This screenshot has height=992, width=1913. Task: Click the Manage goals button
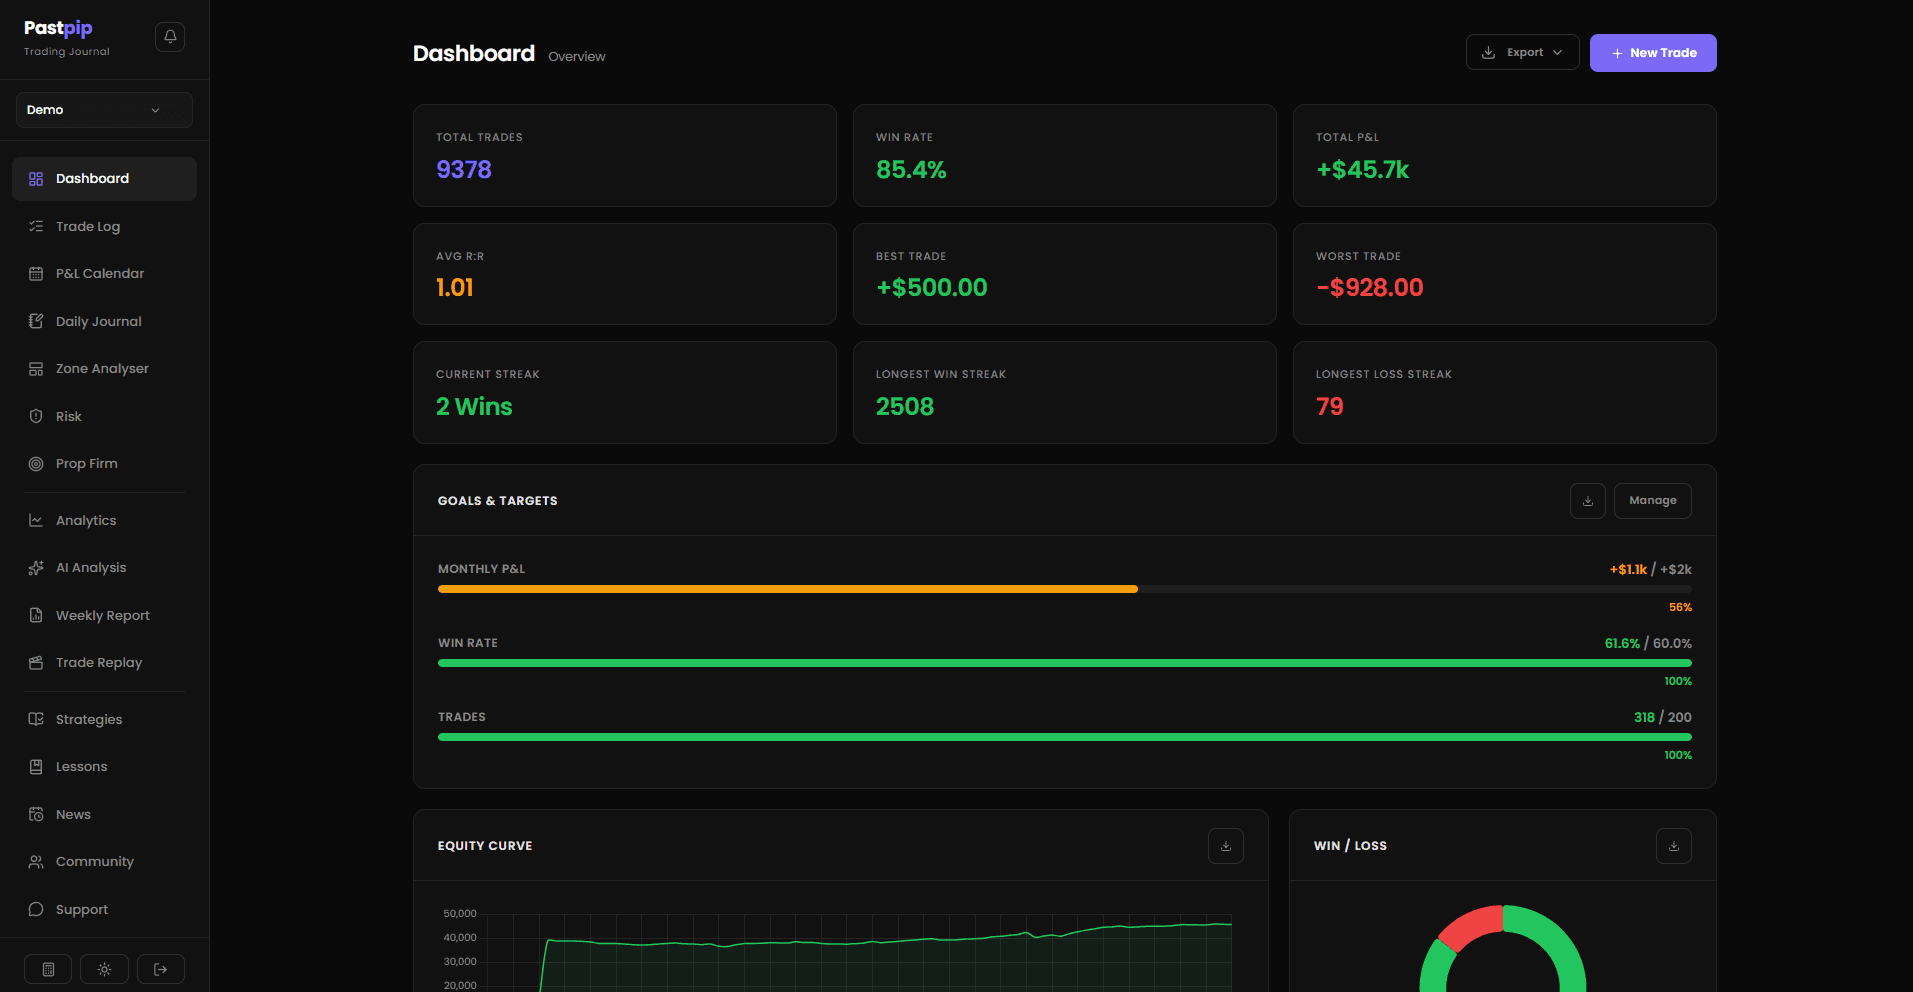click(x=1652, y=501)
